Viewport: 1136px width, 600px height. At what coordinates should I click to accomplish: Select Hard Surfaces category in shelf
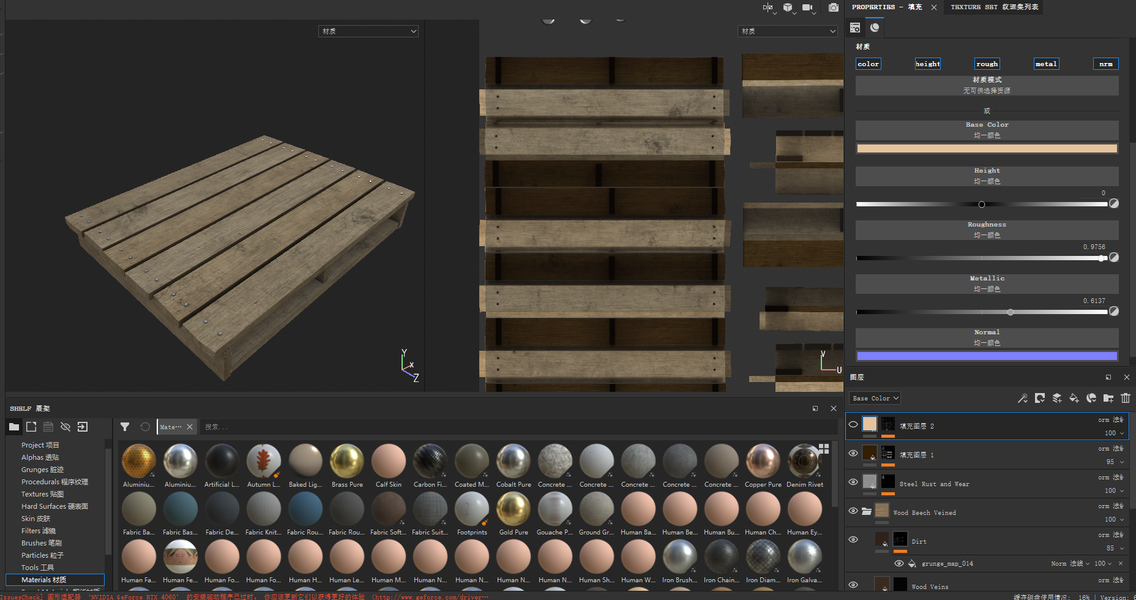click(x=55, y=507)
